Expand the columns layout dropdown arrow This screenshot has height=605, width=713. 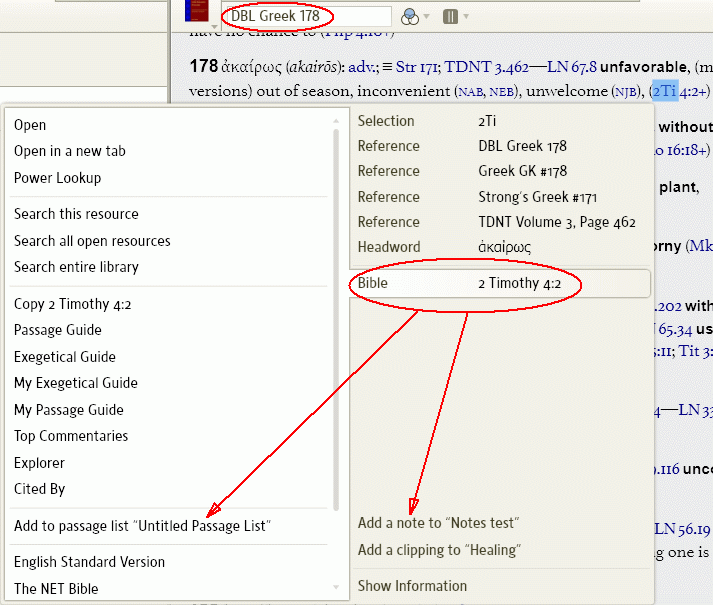[466, 17]
